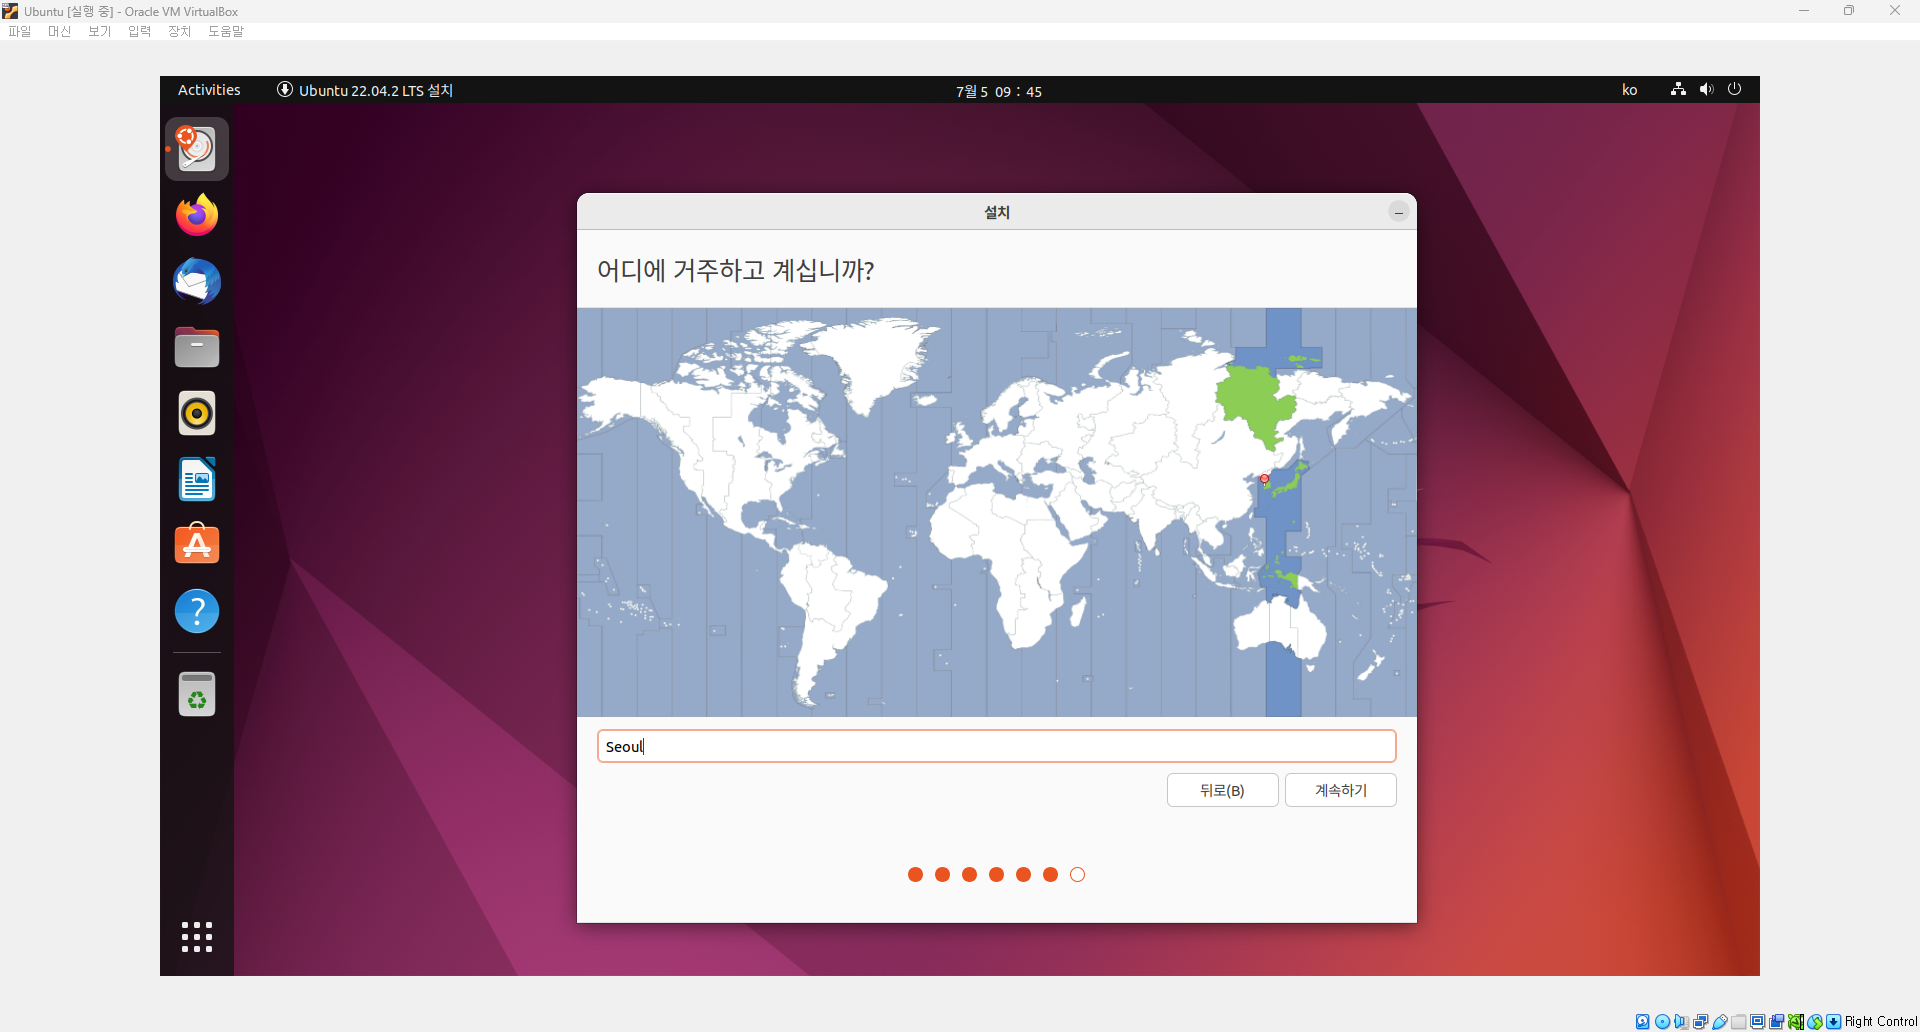The height and width of the screenshot is (1032, 1920).
Task: Click the Seoul location text field
Action: point(996,746)
